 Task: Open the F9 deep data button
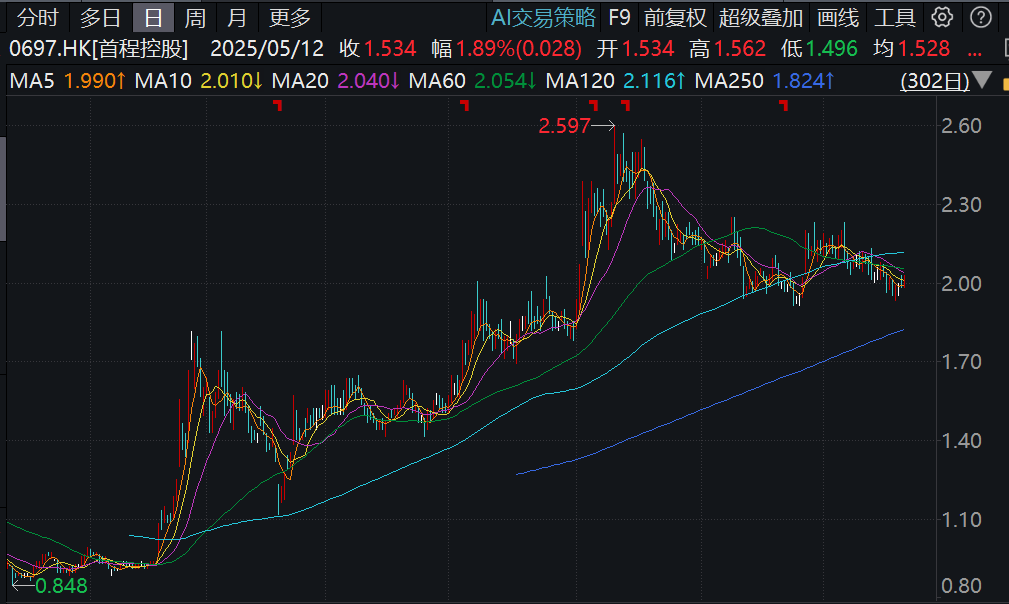pyautogui.click(x=619, y=17)
